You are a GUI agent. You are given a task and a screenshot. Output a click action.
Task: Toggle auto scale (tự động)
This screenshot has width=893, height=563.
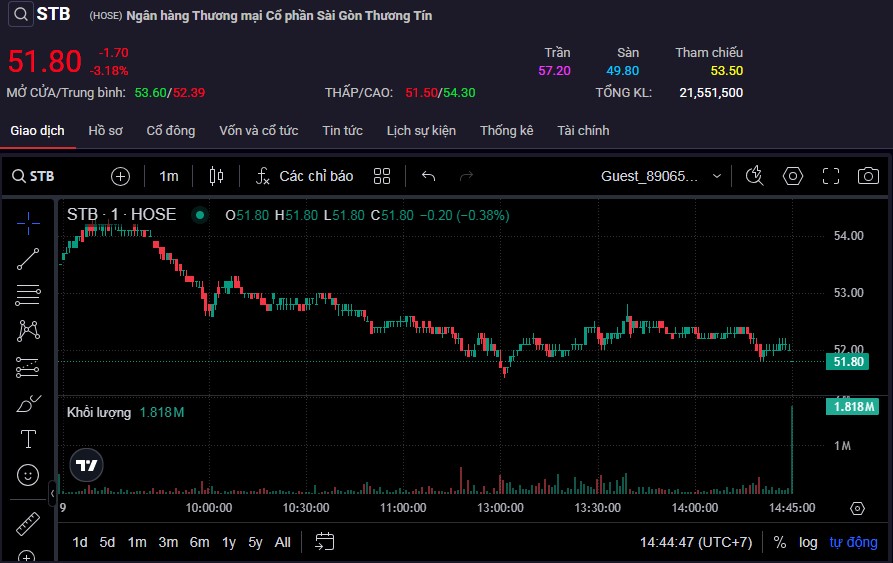853,542
